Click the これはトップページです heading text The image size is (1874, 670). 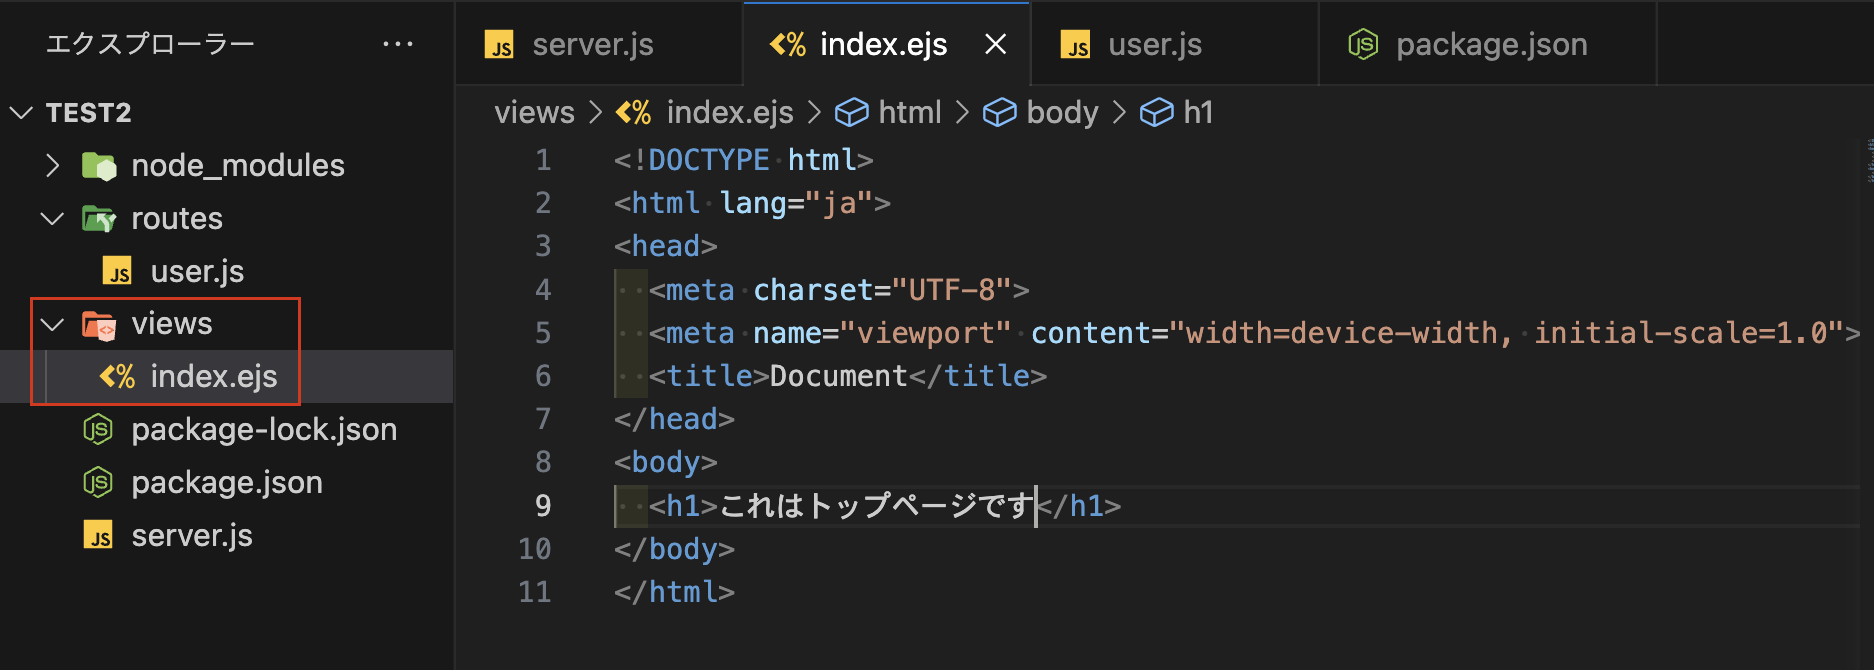tap(876, 506)
